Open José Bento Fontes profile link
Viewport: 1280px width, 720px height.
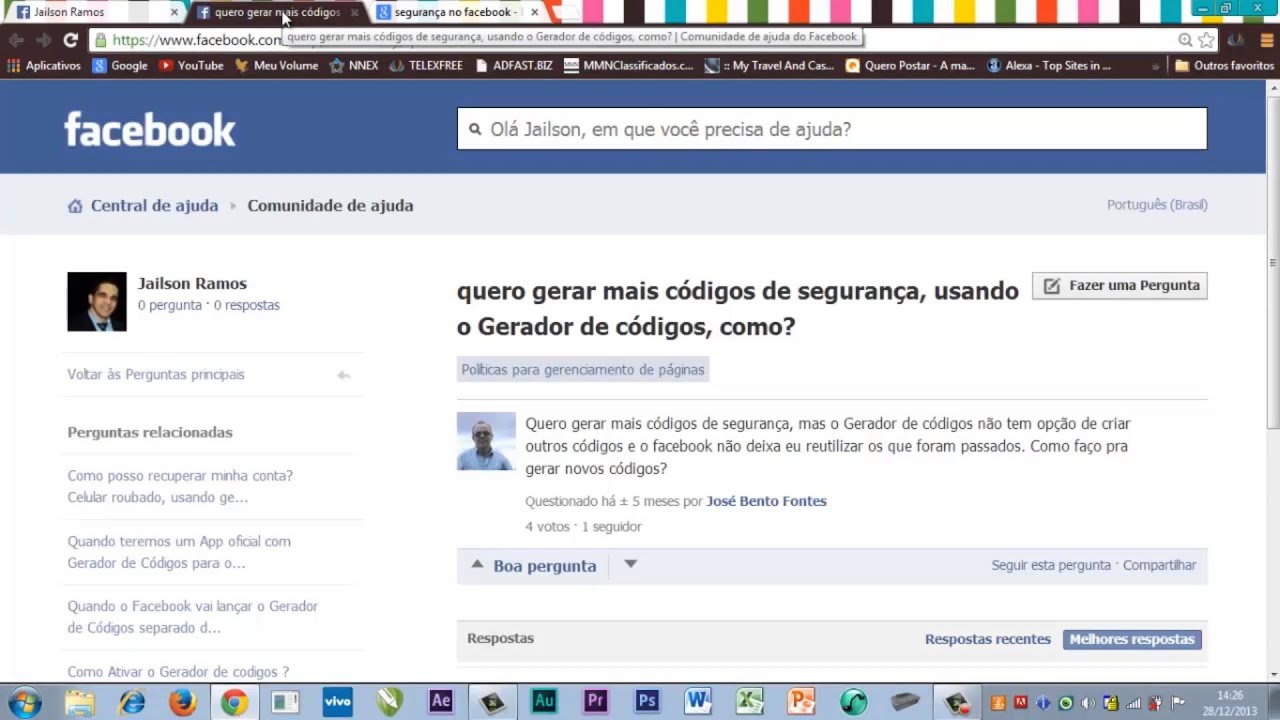(x=767, y=501)
